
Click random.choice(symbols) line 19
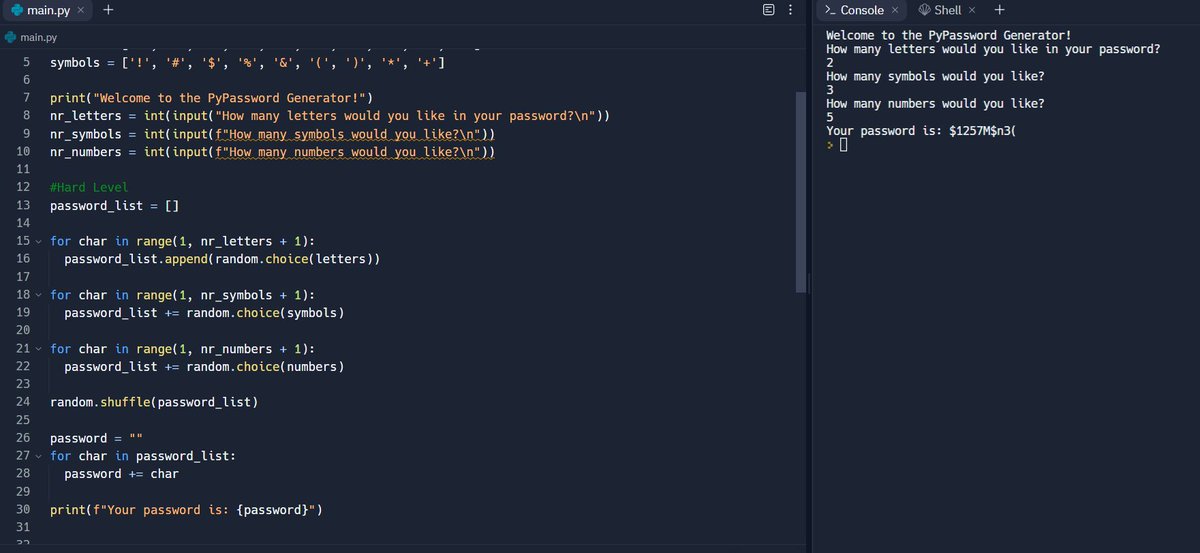pyautogui.click(x=205, y=313)
